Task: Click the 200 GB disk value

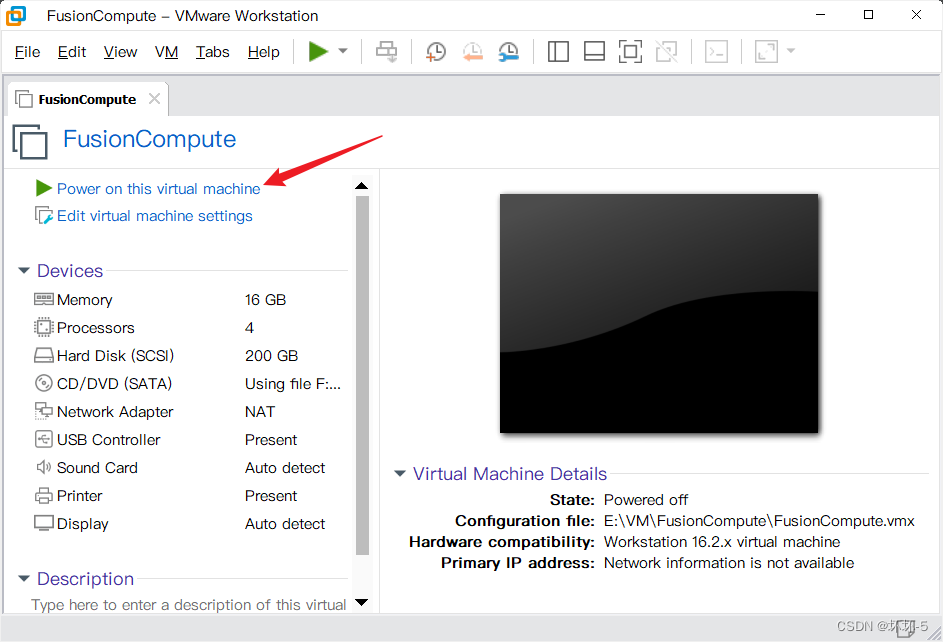Action: (x=271, y=356)
